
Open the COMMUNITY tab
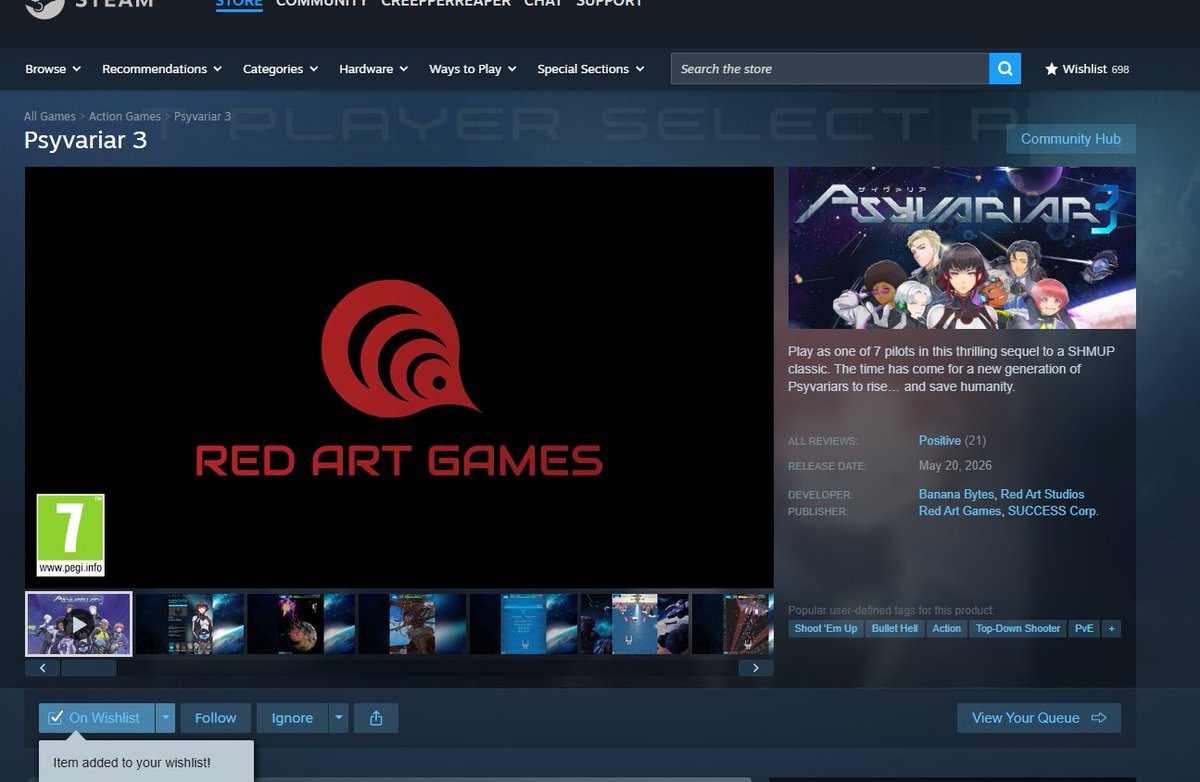click(321, 4)
